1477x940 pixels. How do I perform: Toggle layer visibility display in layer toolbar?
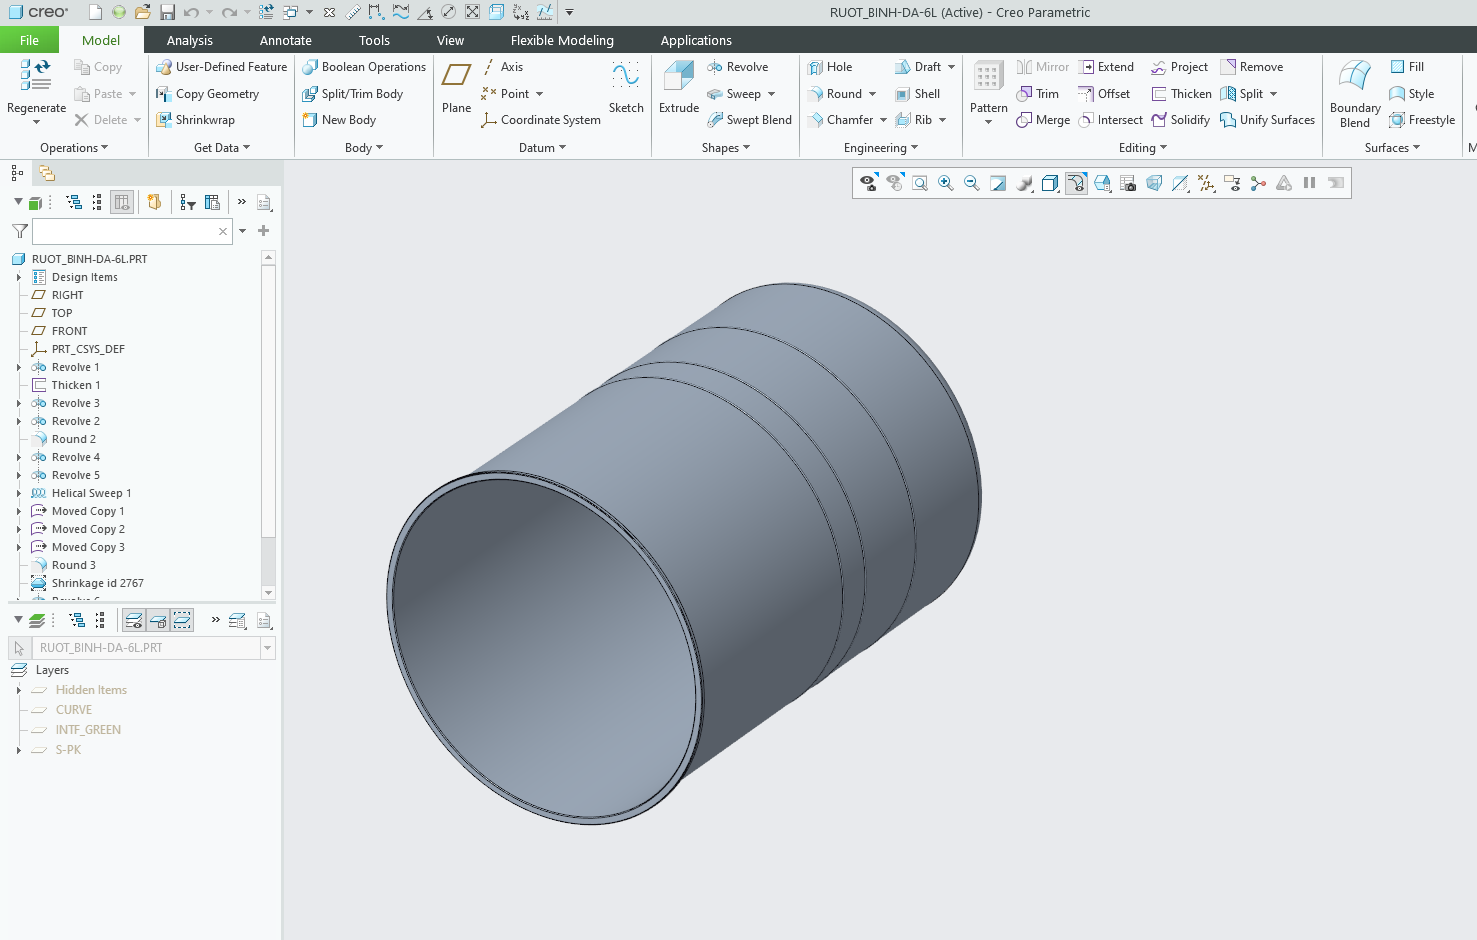point(133,621)
